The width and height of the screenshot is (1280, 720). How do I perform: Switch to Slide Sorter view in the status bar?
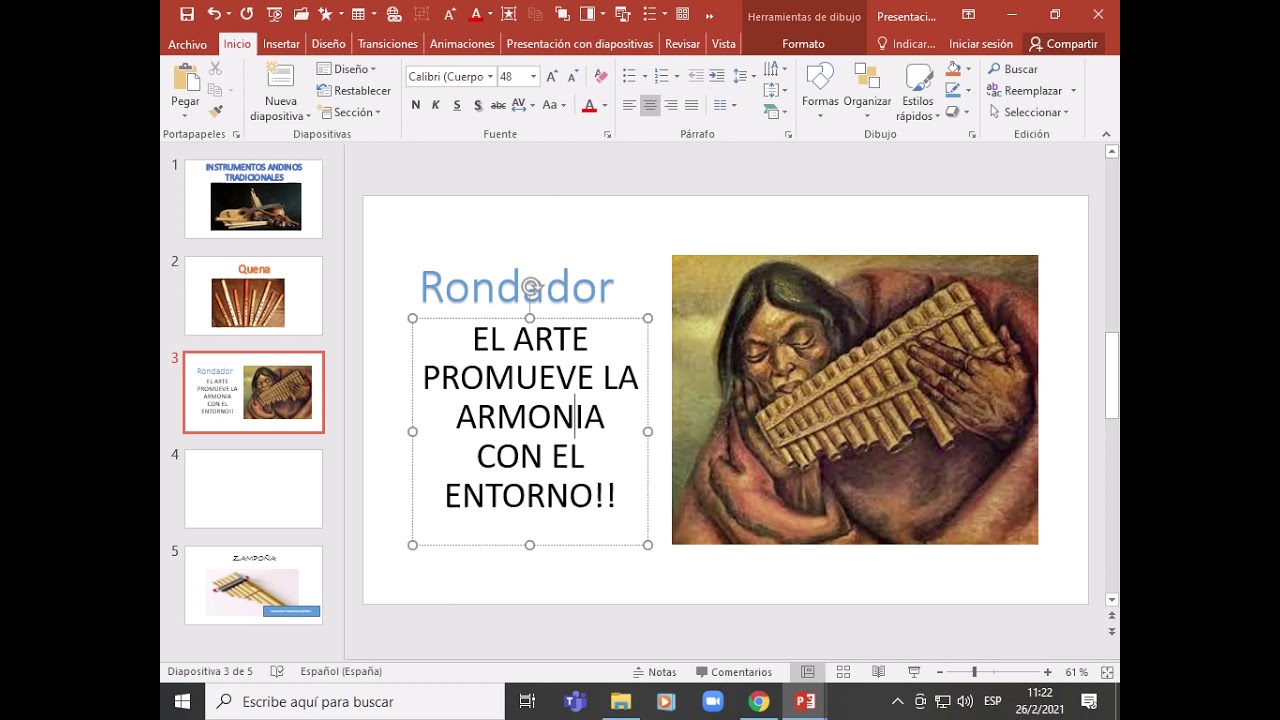tap(843, 672)
